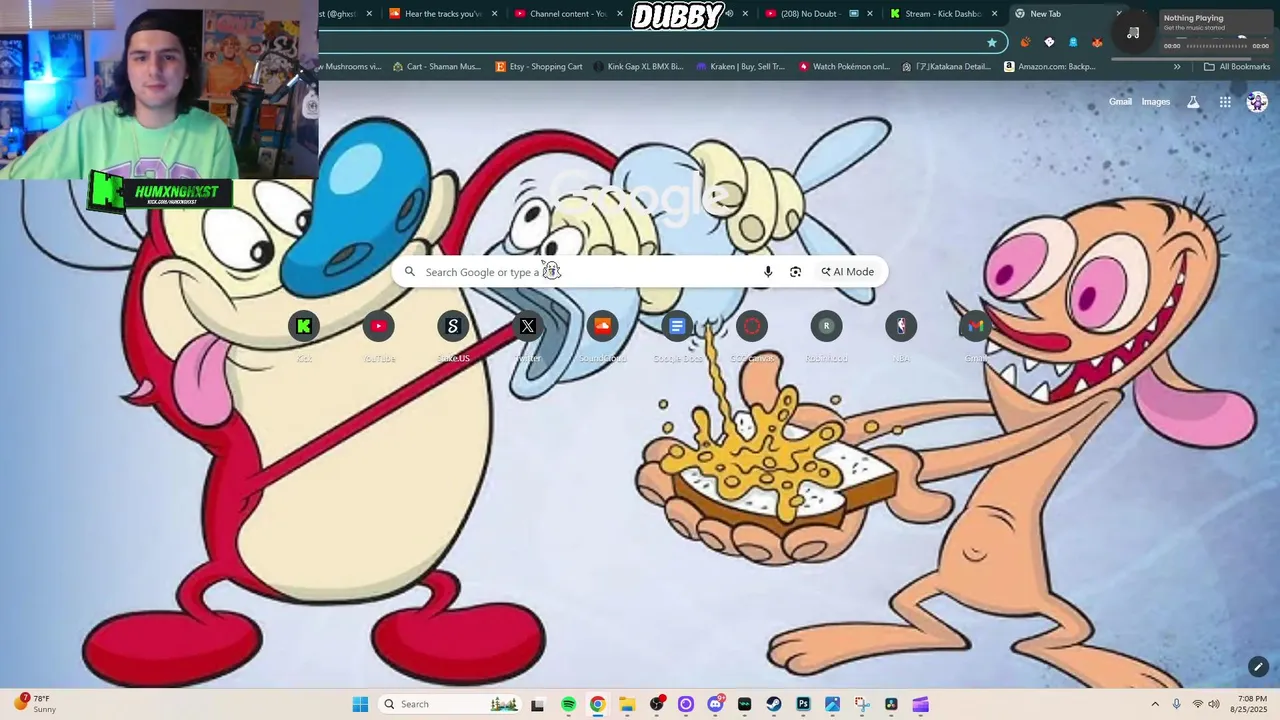
Task: Expand the bookmarks bar overflow chevron
Action: pos(1177,67)
